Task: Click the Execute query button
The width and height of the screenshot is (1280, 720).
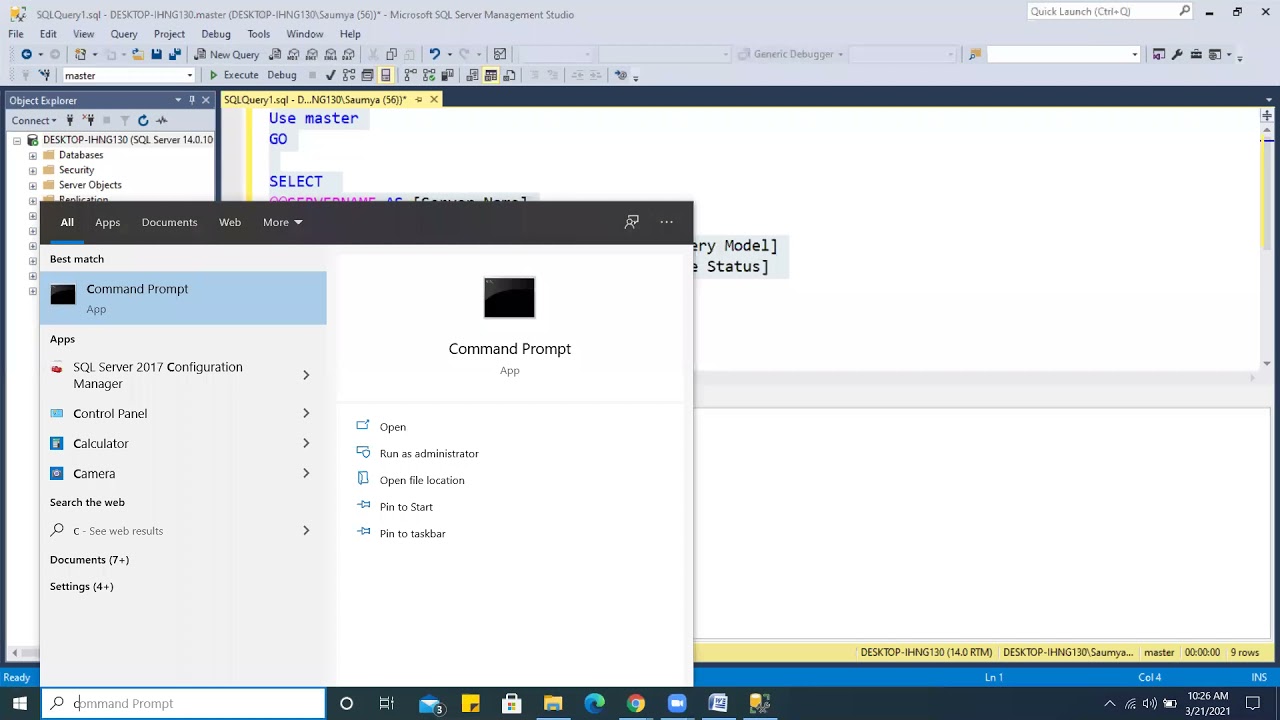Action: click(x=233, y=75)
